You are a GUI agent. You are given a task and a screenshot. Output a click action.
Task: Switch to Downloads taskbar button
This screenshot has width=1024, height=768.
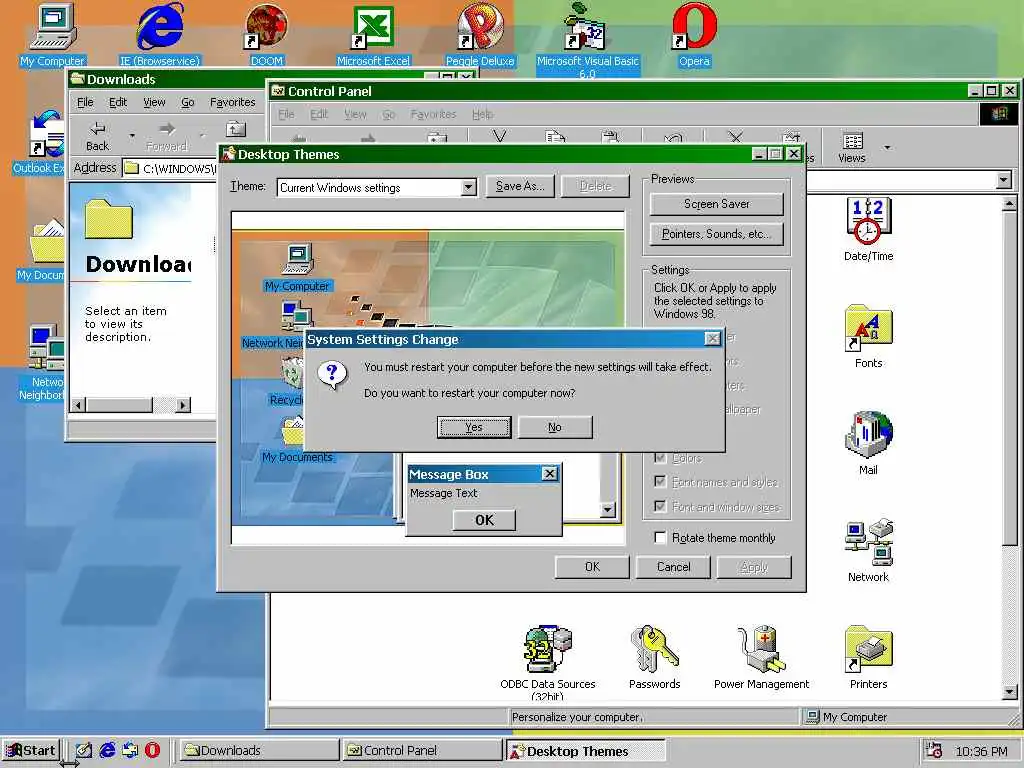[x=257, y=750]
